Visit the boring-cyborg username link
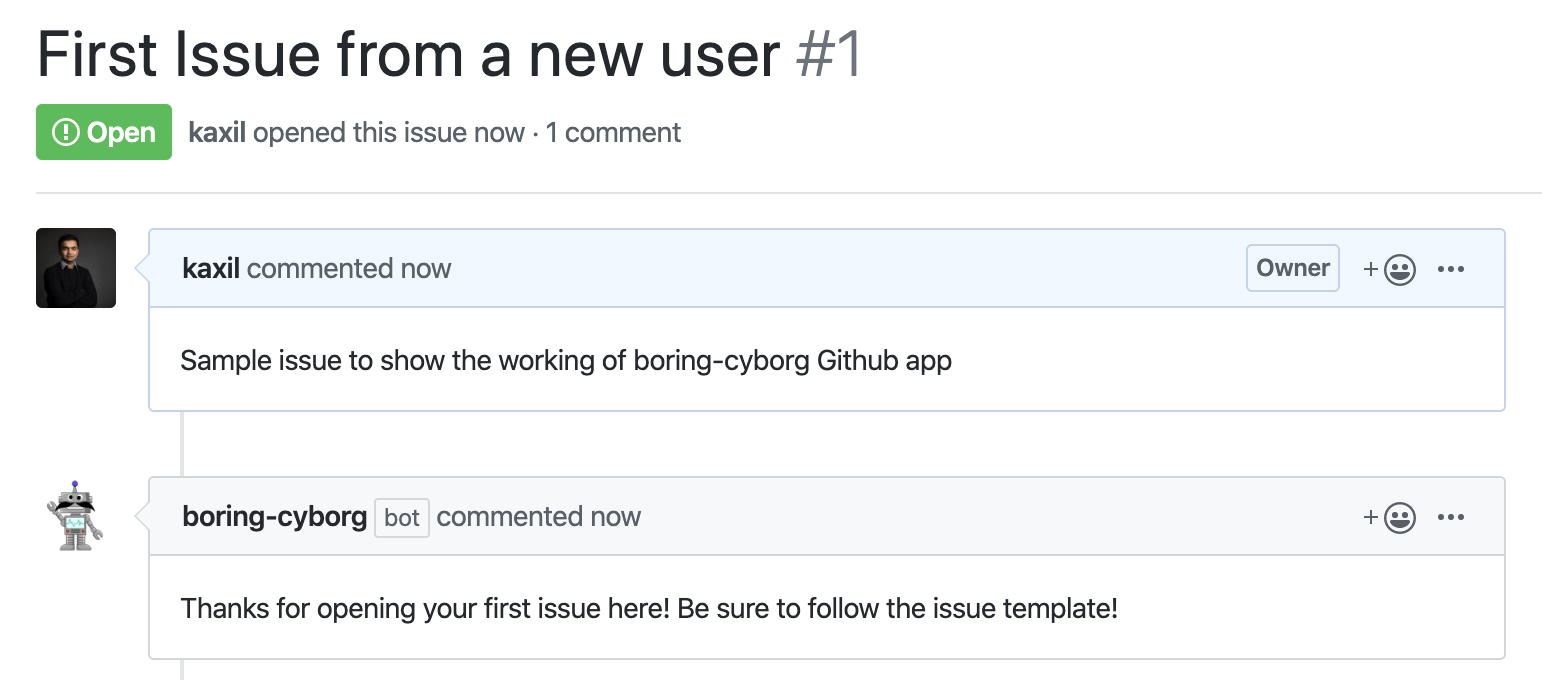 275,516
